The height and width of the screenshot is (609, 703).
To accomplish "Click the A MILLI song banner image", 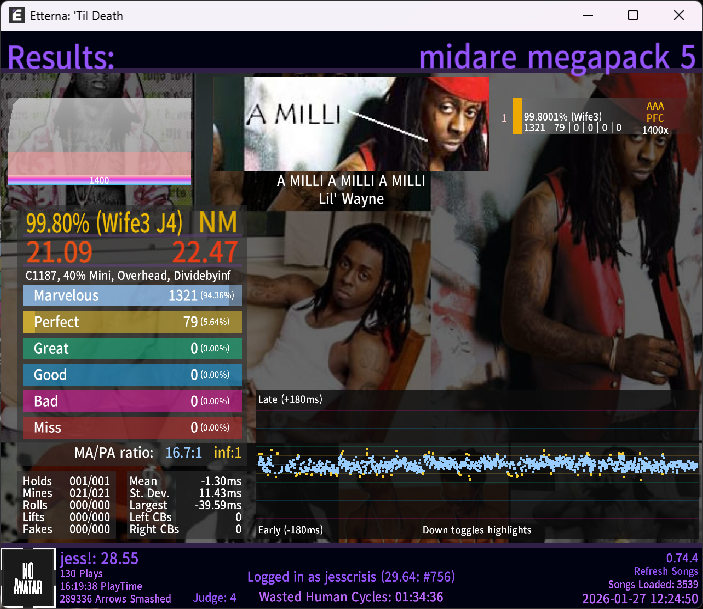I will (366, 124).
